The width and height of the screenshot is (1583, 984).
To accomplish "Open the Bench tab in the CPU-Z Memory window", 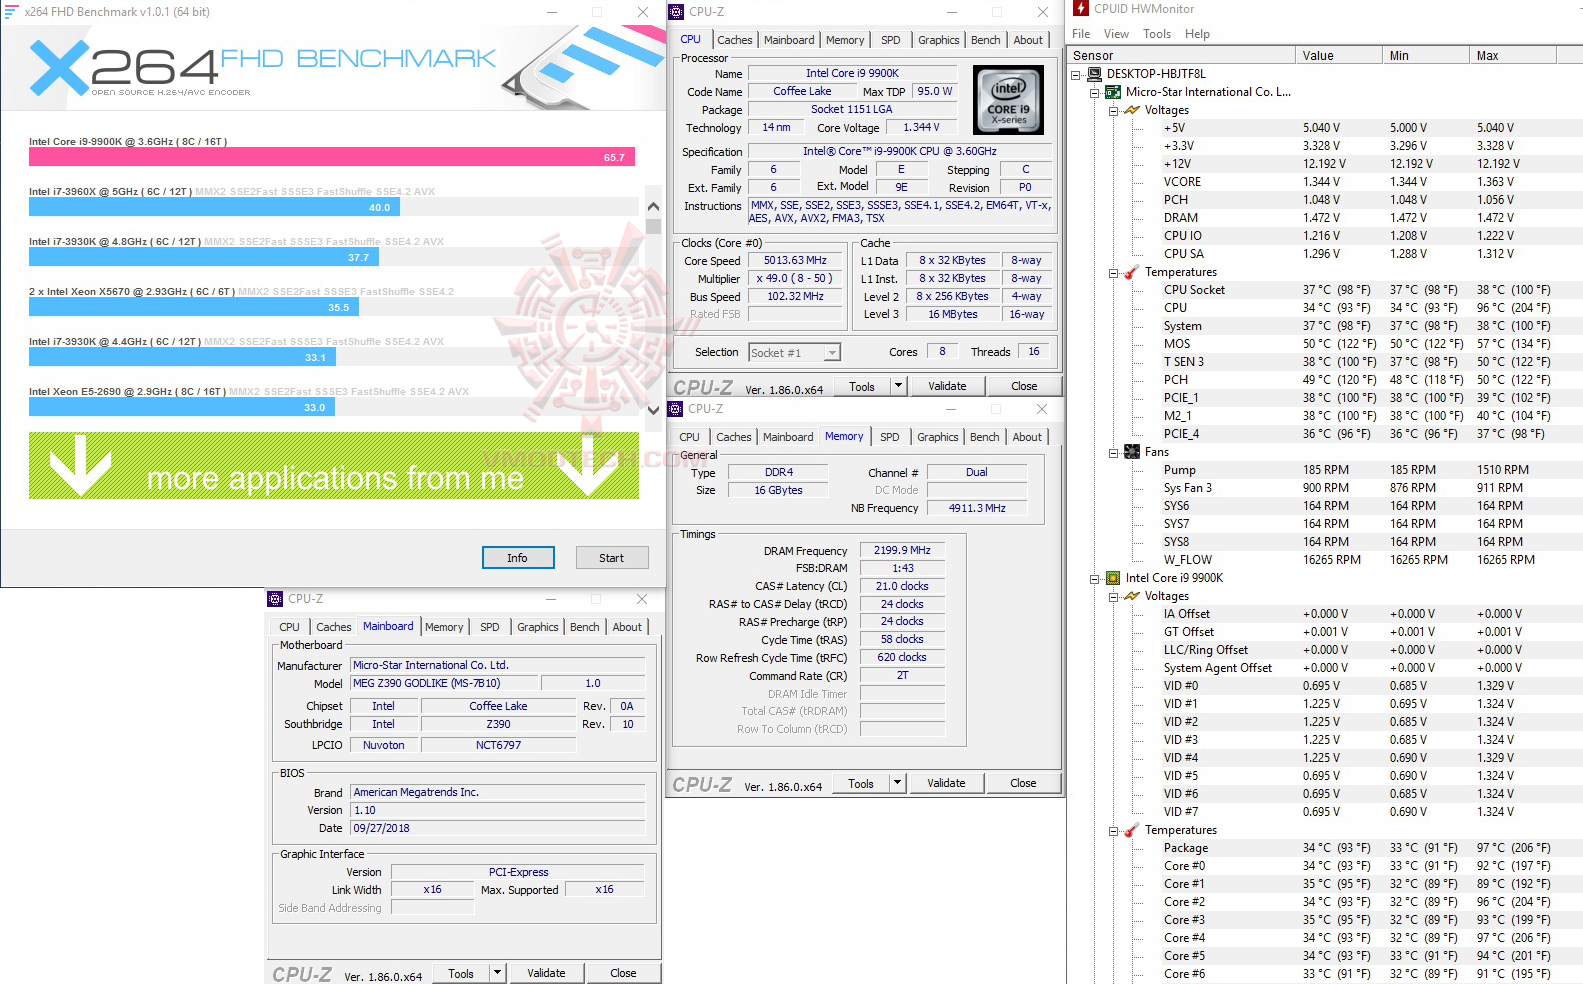I will tap(984, 437).
